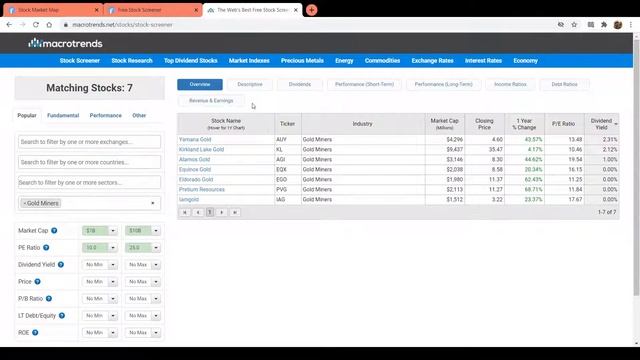Open browser home icon
This screenshot has height=360, width=640.
(x=49, y=25)
